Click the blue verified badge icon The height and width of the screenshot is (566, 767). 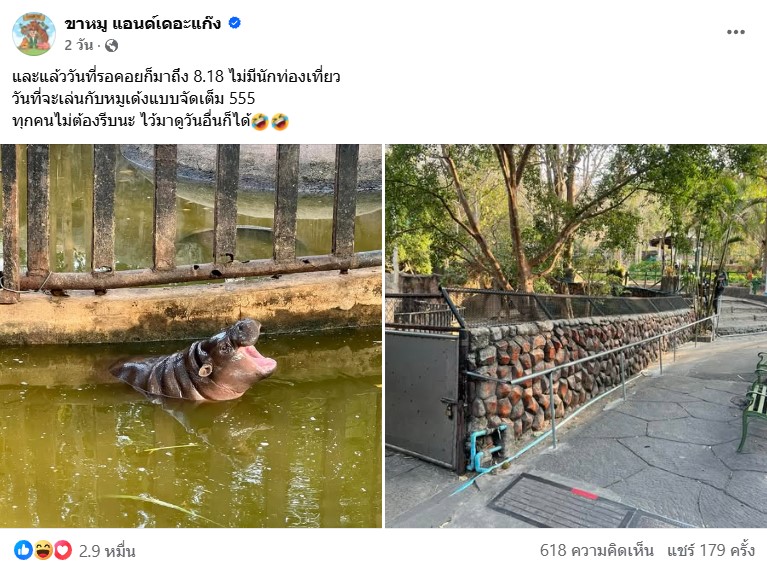click(x=234, y=23)
